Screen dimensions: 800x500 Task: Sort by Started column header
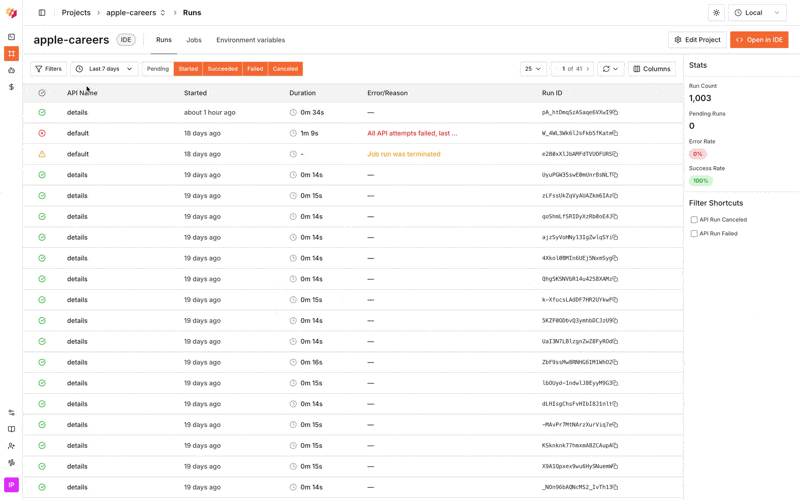(x=195, y=93)
